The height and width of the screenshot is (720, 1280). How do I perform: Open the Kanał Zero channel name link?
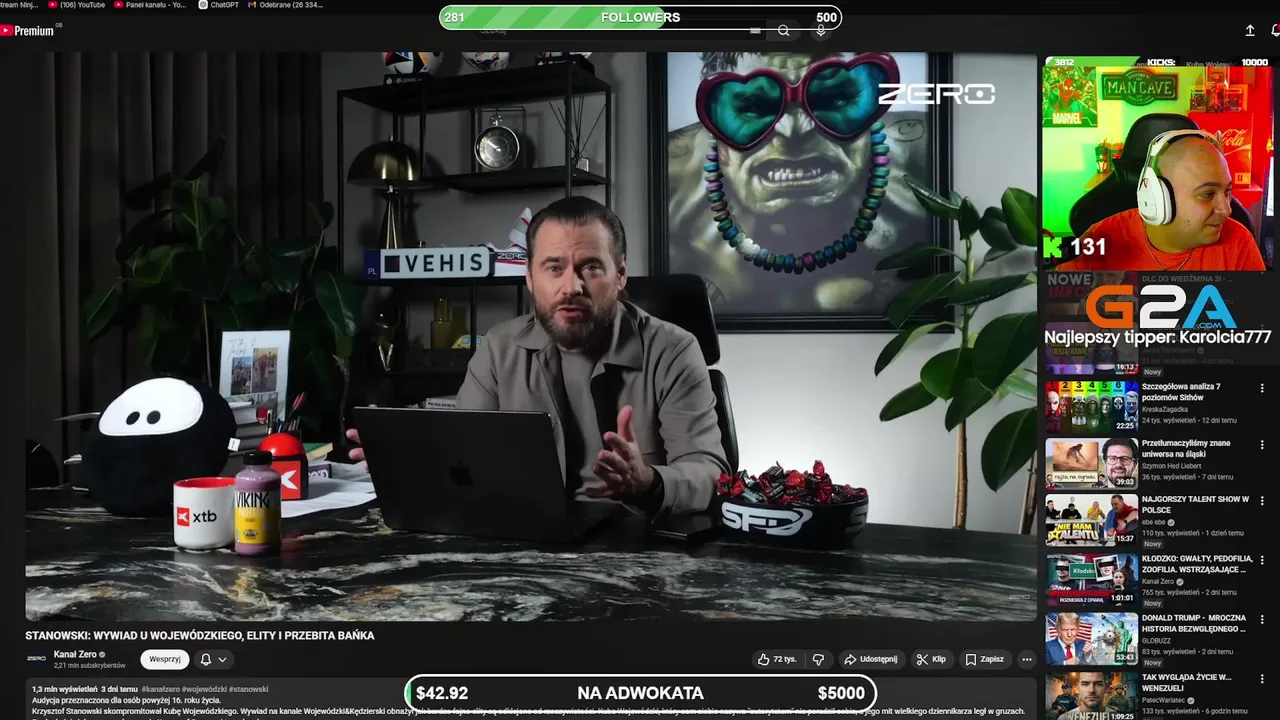tap(75, 654)
